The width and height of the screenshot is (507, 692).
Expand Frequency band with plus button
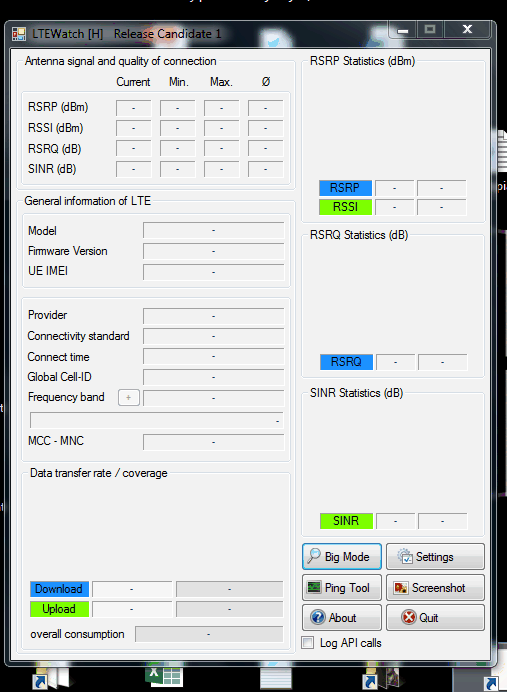pyautogui.click(x=128, y=397)
